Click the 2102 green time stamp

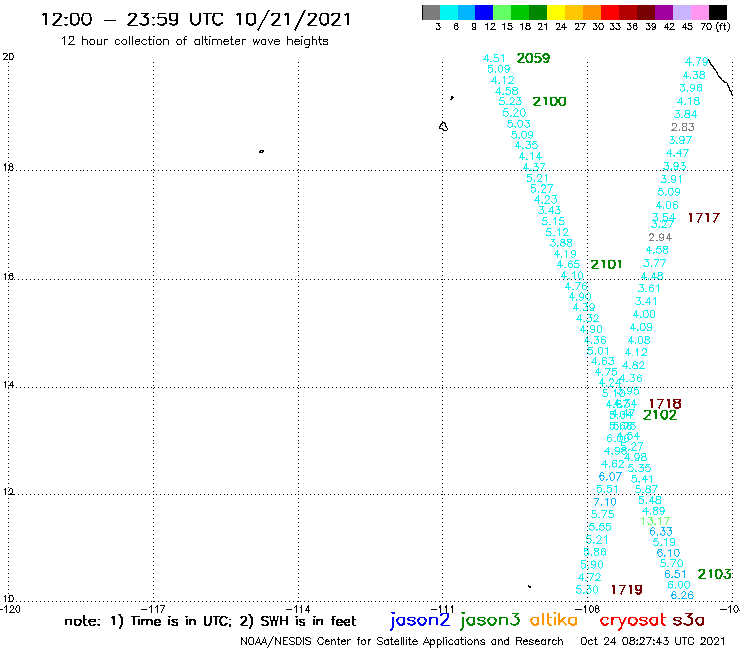point(660,415)
